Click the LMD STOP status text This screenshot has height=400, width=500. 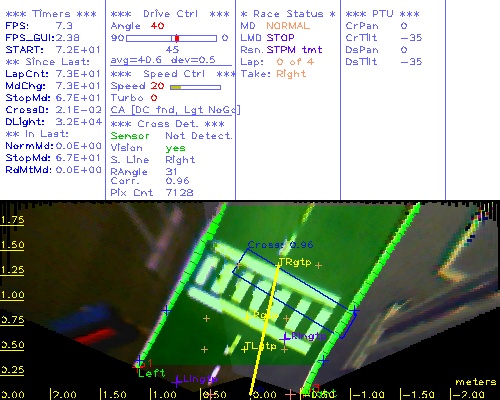coord(267,38)
